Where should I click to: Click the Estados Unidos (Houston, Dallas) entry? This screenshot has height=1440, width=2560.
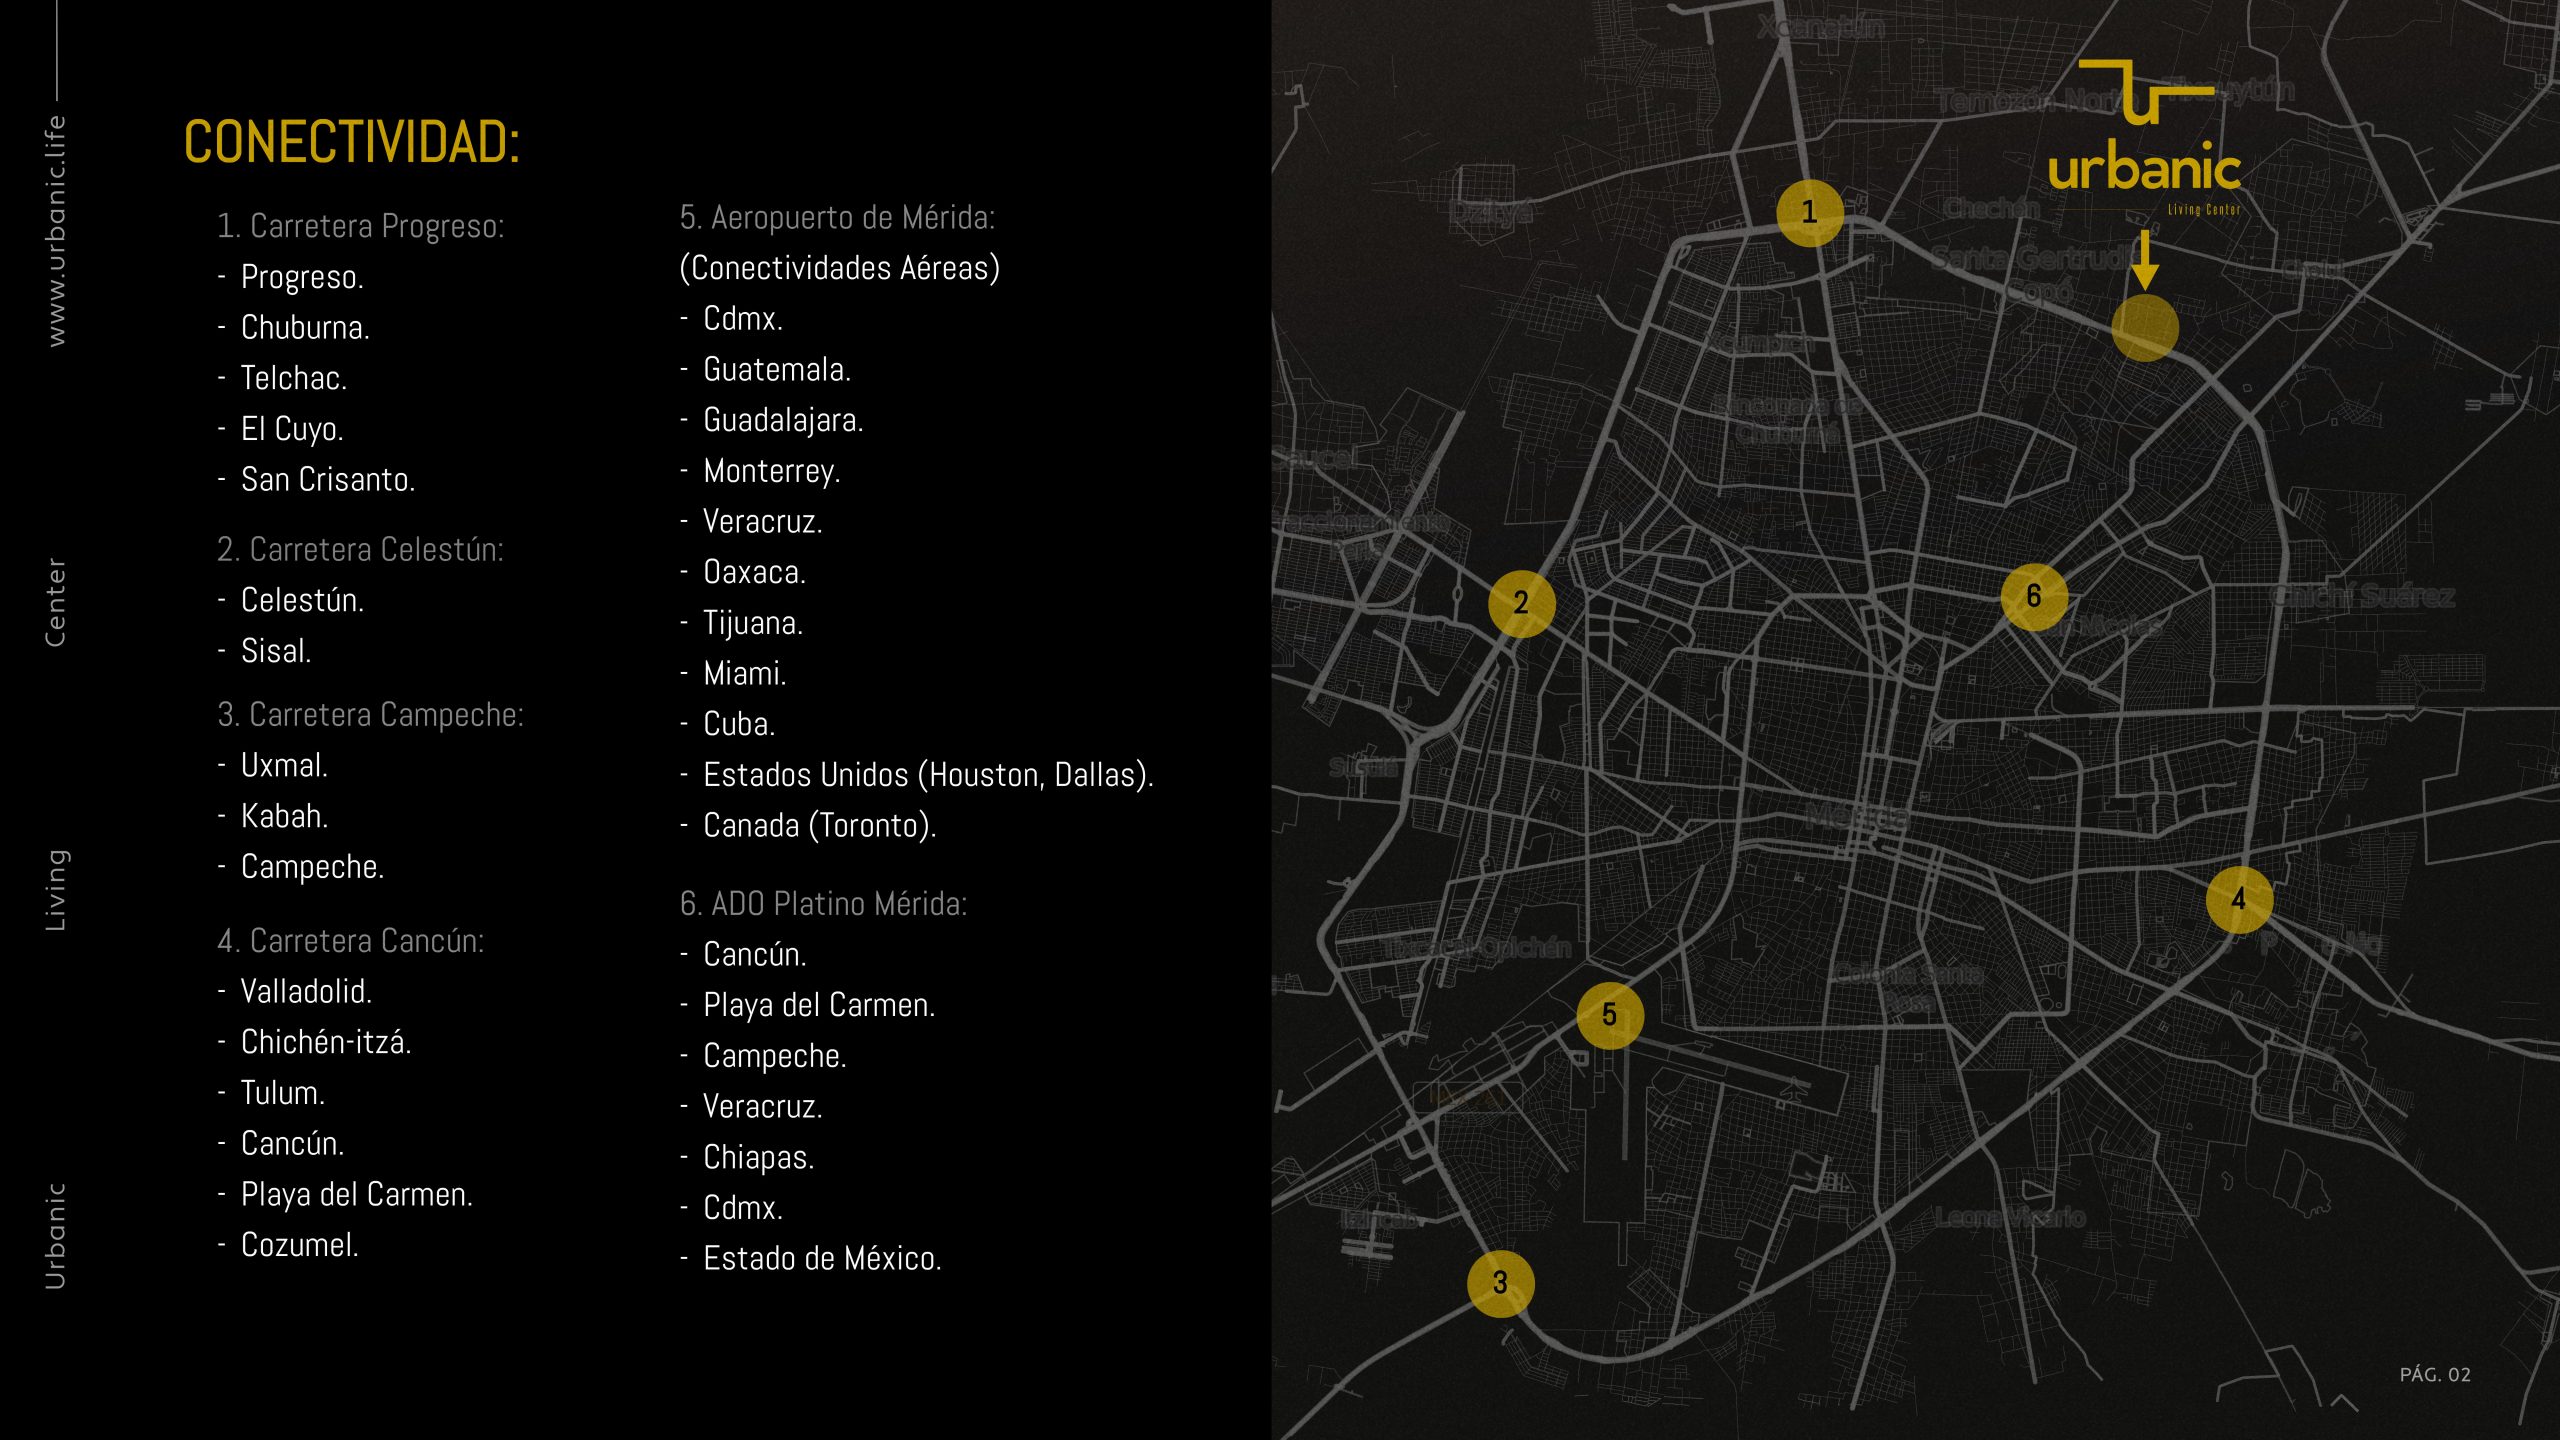pos(928,775)
